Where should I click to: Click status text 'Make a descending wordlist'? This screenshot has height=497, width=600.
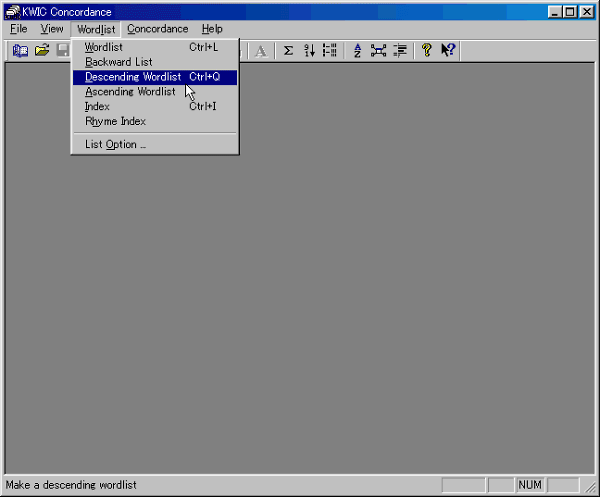pyautogui.click(x=71, y=485)
